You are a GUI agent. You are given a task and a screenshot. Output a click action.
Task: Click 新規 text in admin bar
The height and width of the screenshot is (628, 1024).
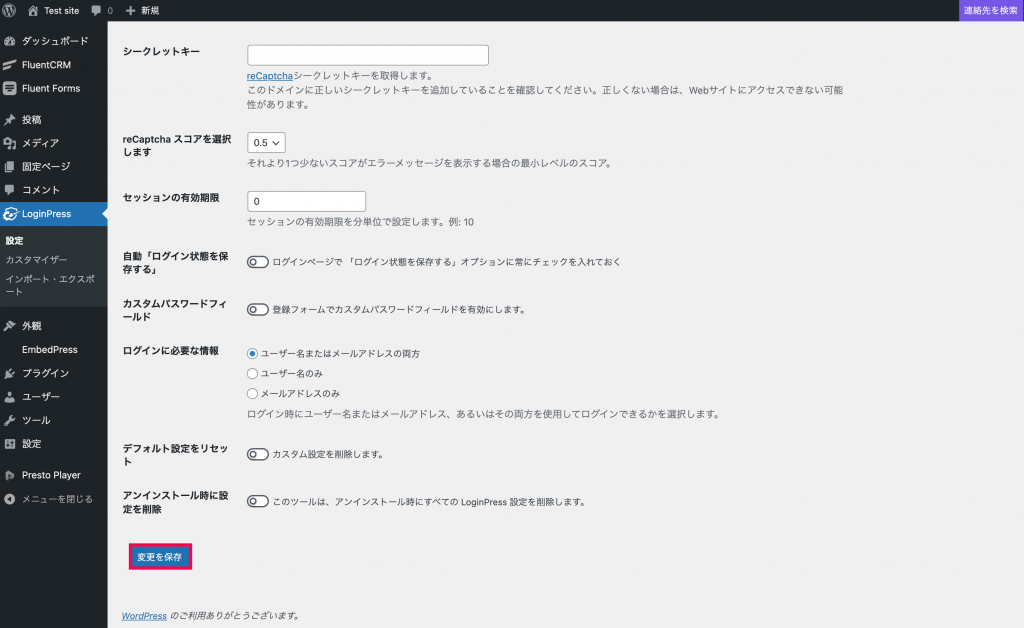pyautogui.click(x=150, y=10)
